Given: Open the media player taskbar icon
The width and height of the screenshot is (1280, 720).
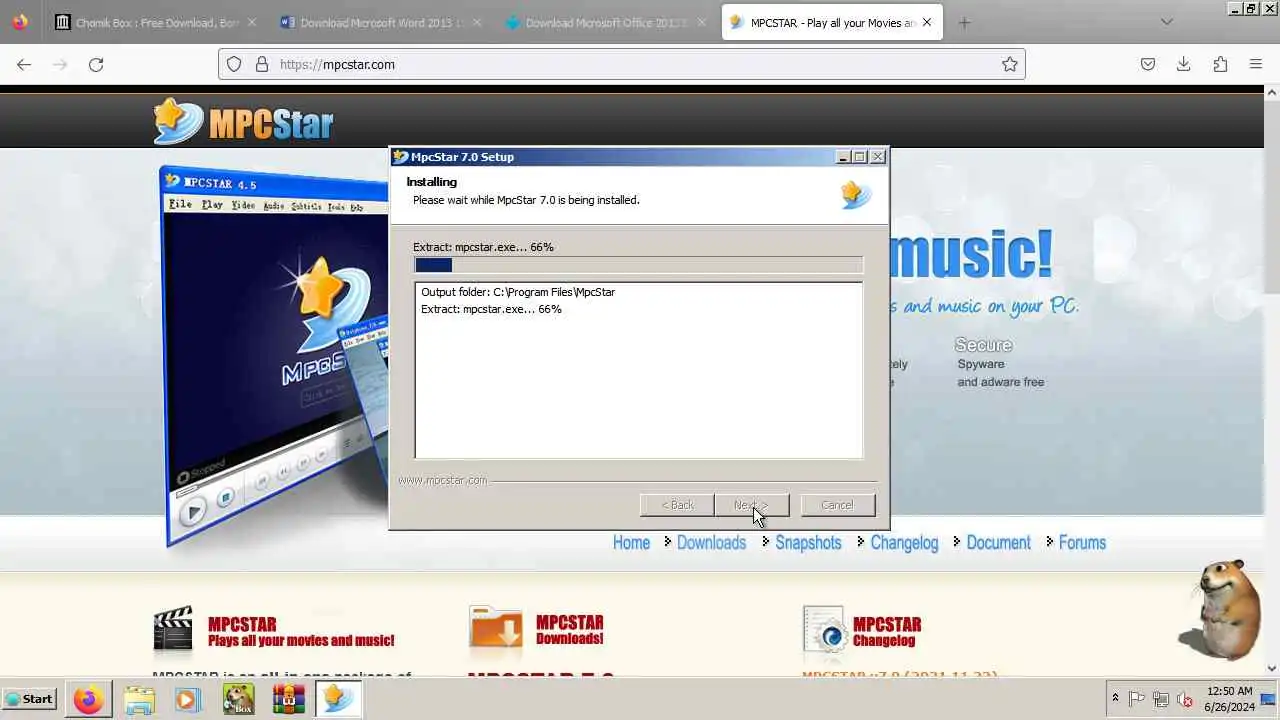Looking at the screenshot, I should tap(188, 699).
